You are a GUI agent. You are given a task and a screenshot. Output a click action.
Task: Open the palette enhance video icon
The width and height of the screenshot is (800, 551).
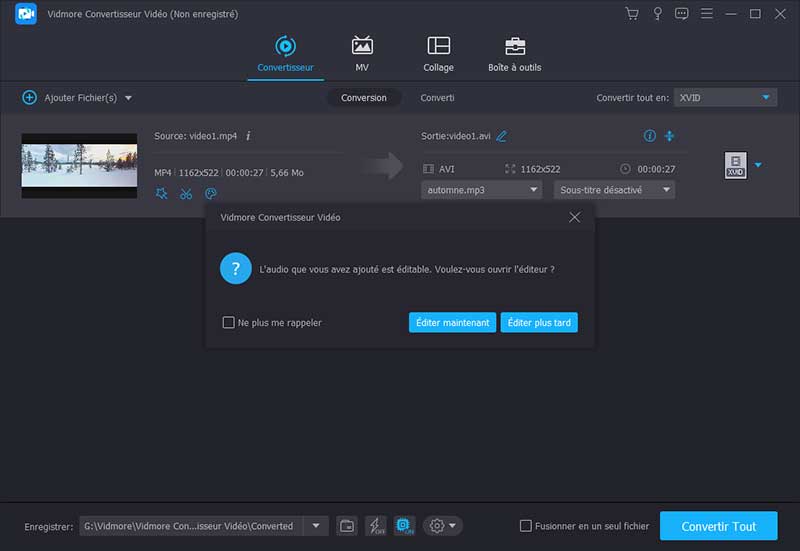(210, 193)
